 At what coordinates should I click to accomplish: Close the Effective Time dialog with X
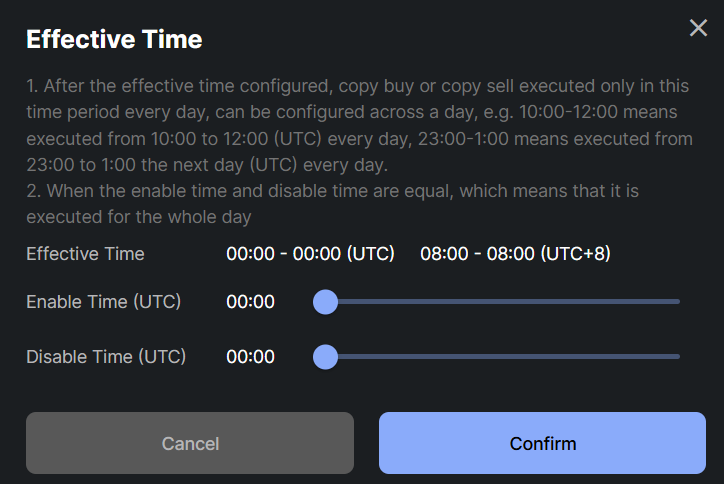pos(698,28)
